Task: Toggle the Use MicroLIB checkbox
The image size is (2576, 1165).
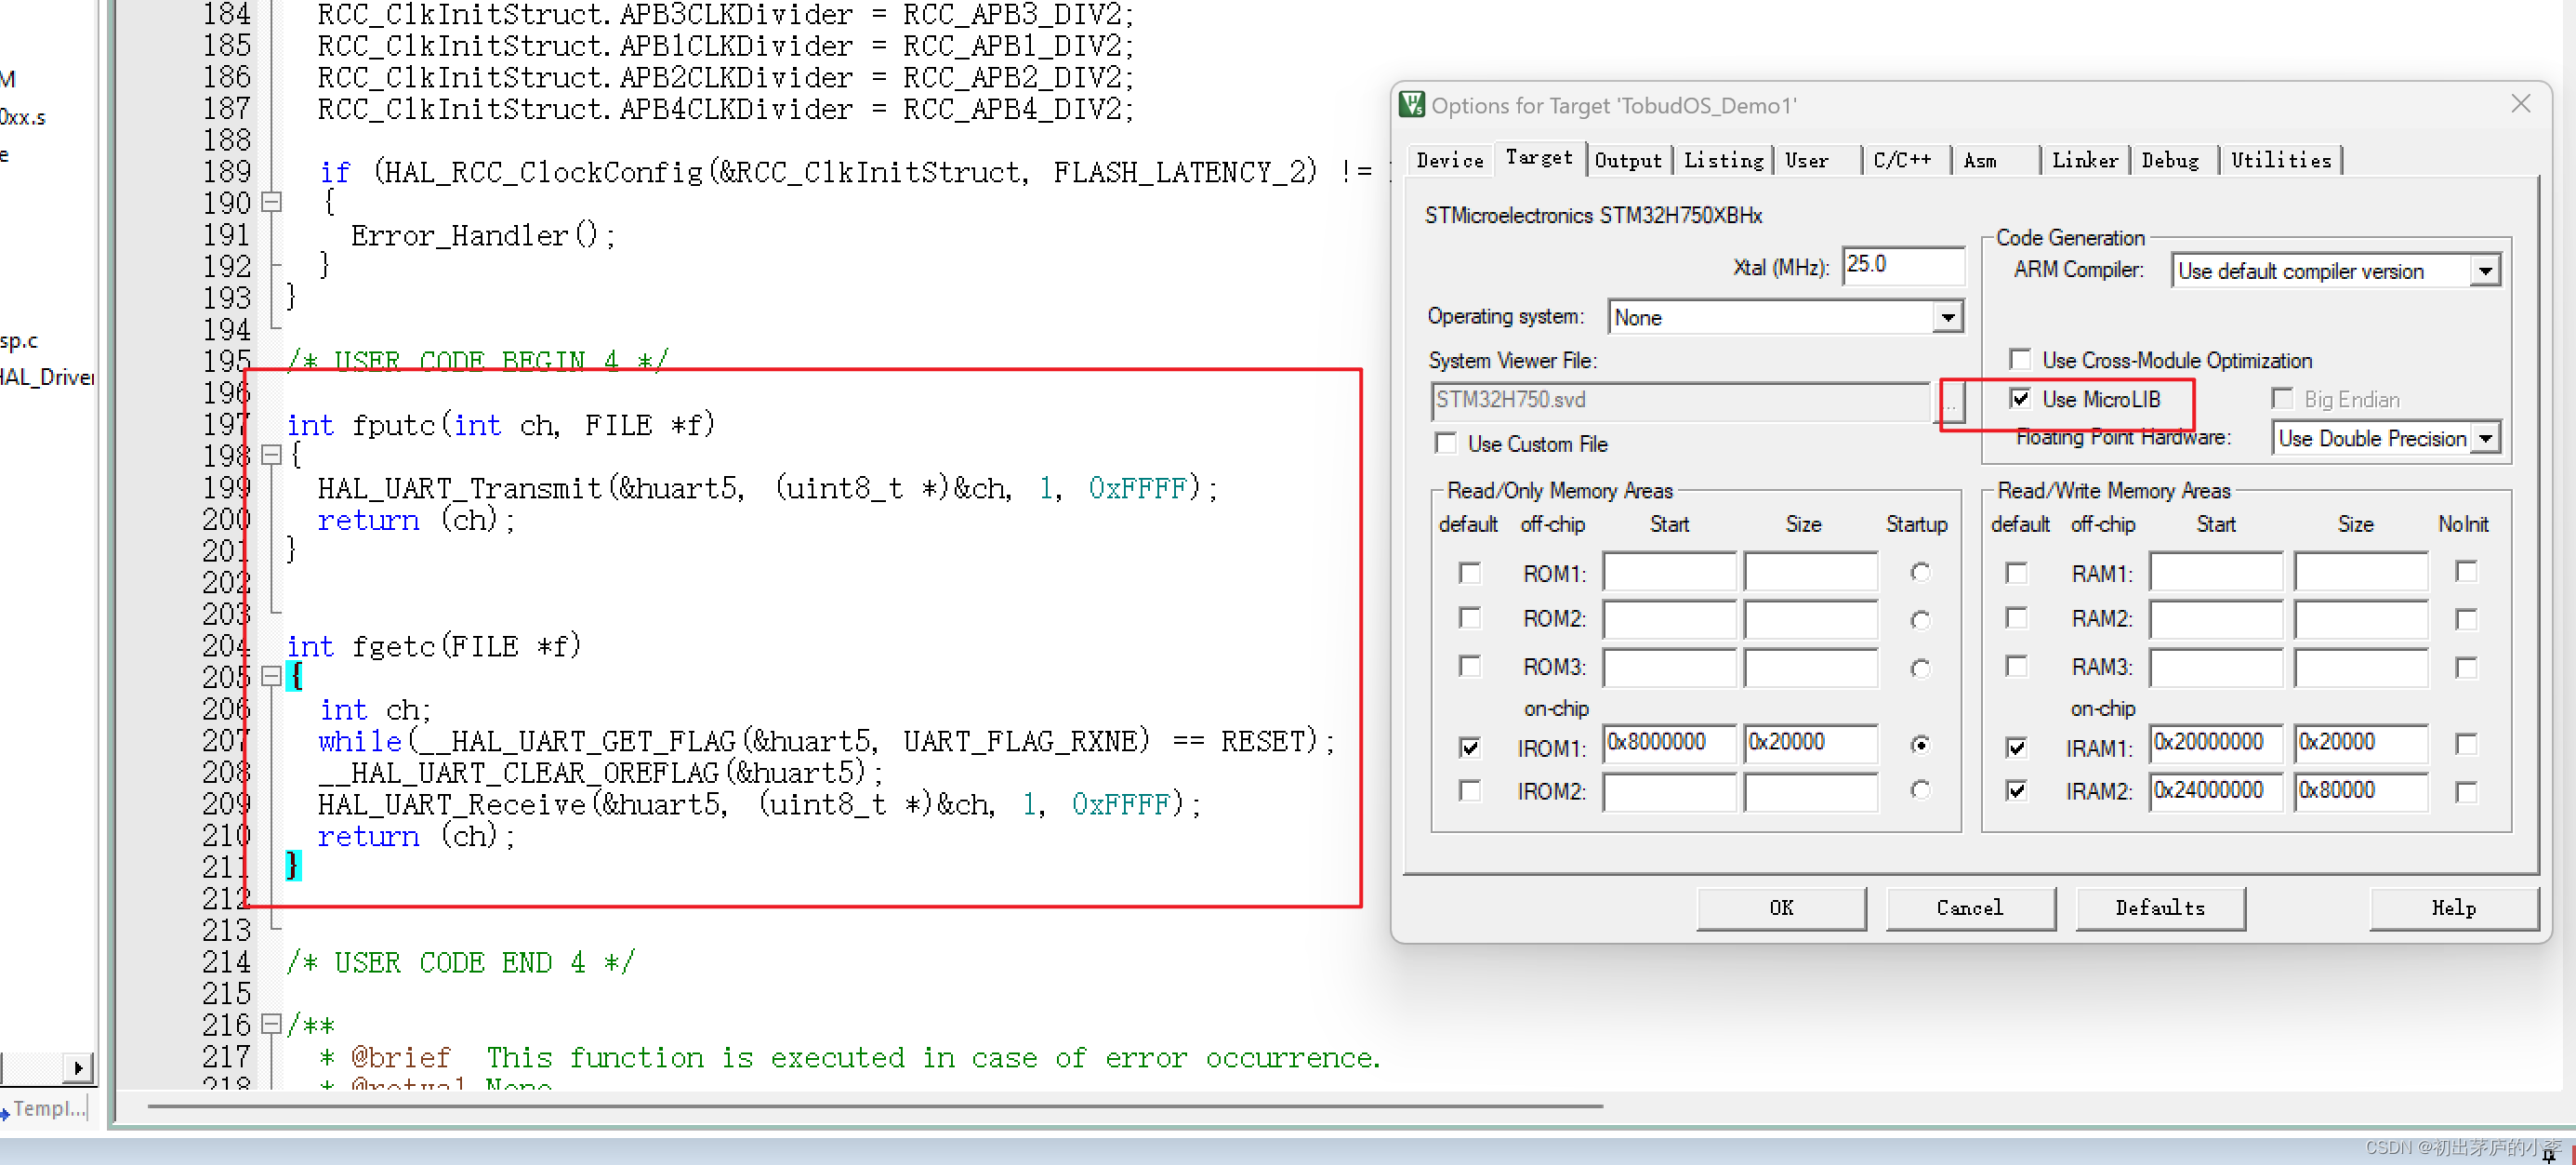Action: 2019,399
